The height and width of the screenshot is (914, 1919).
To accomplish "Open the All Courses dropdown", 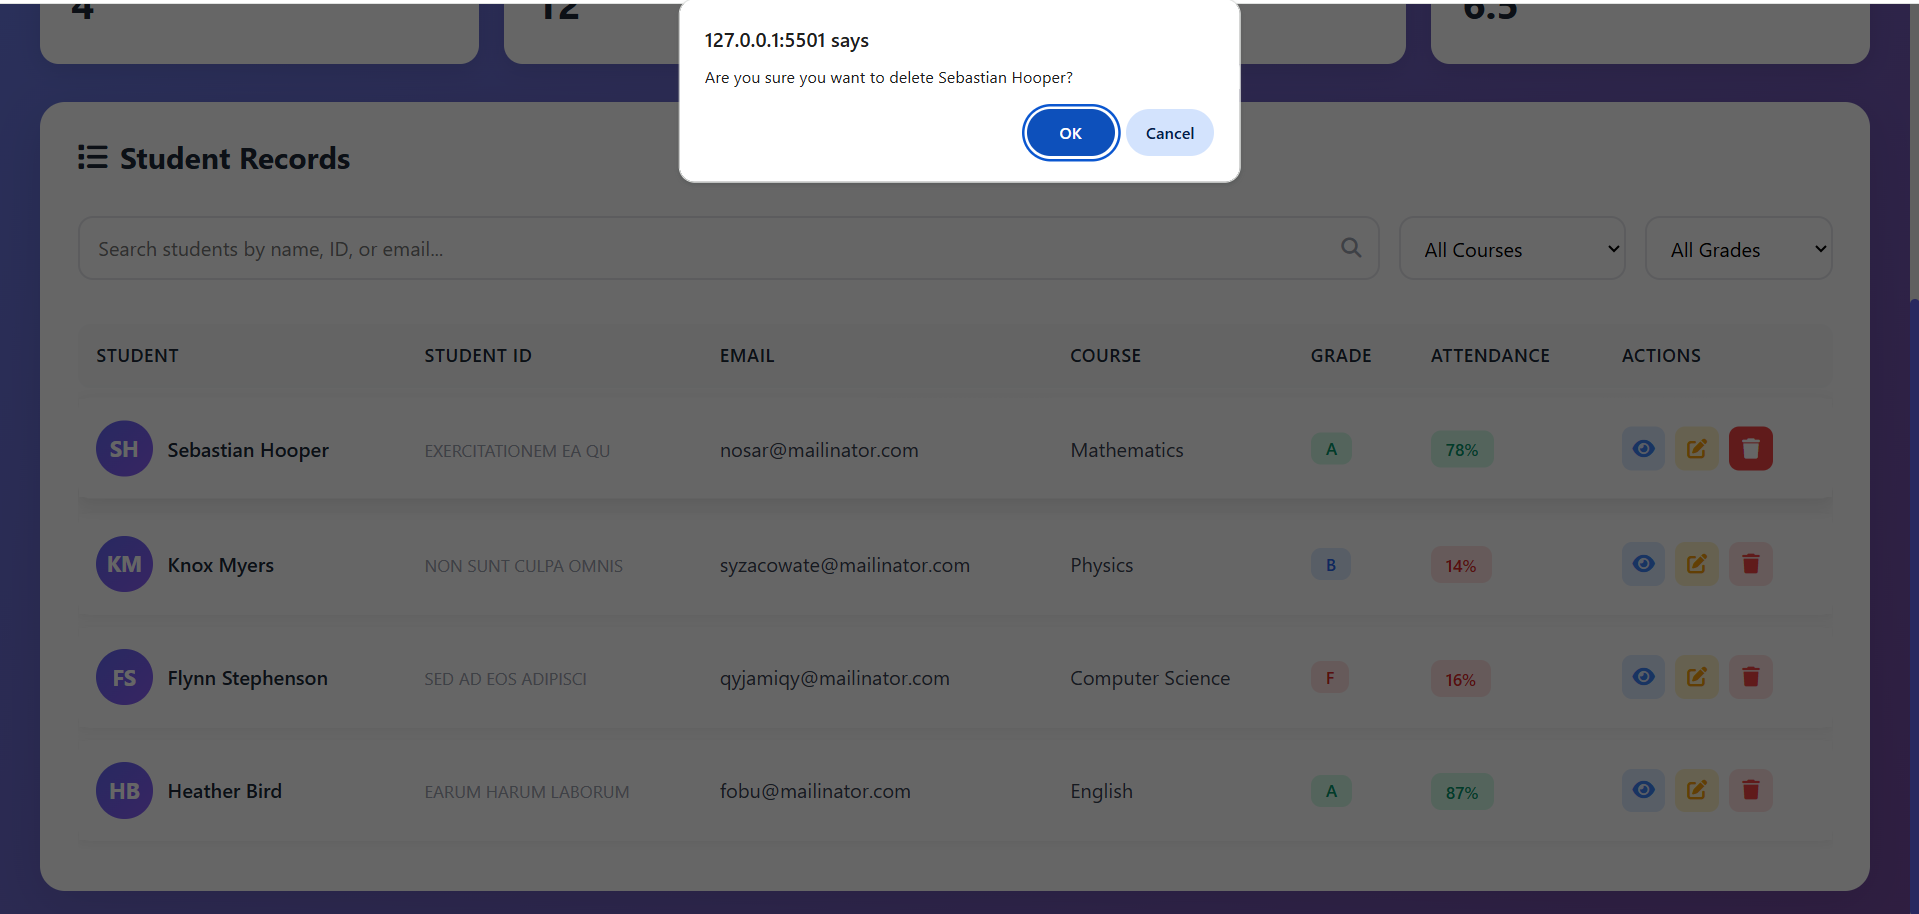I will click(x=1511, y=248).
